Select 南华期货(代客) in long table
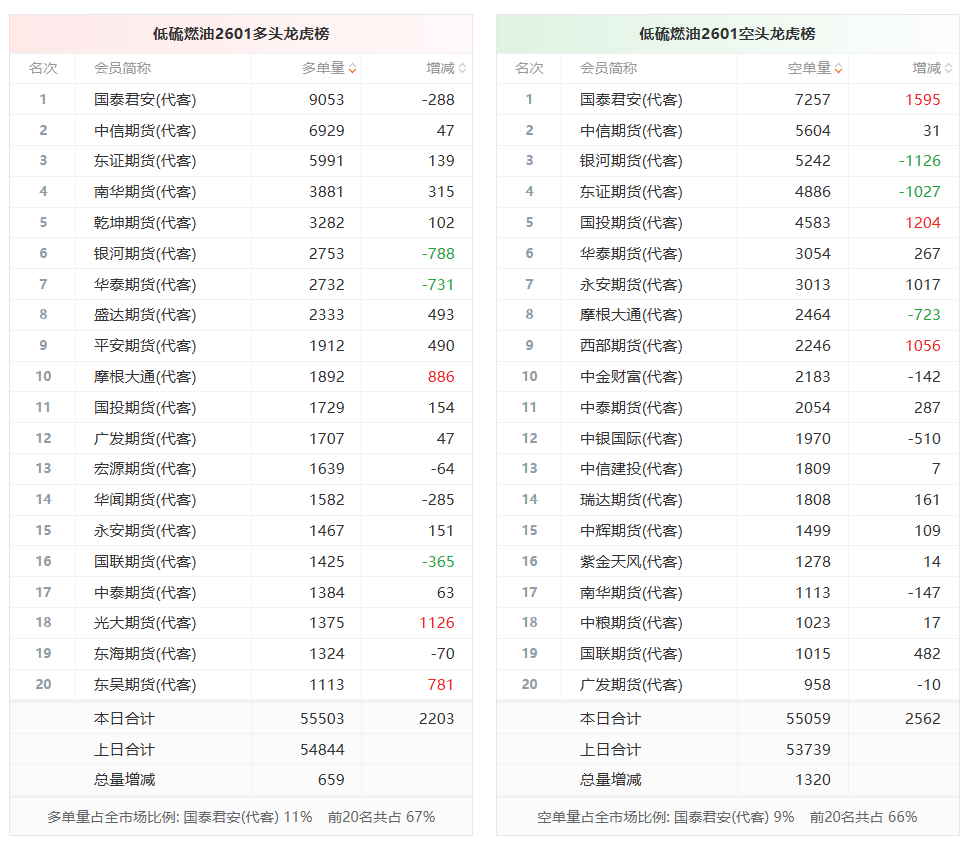 point(145,192)
